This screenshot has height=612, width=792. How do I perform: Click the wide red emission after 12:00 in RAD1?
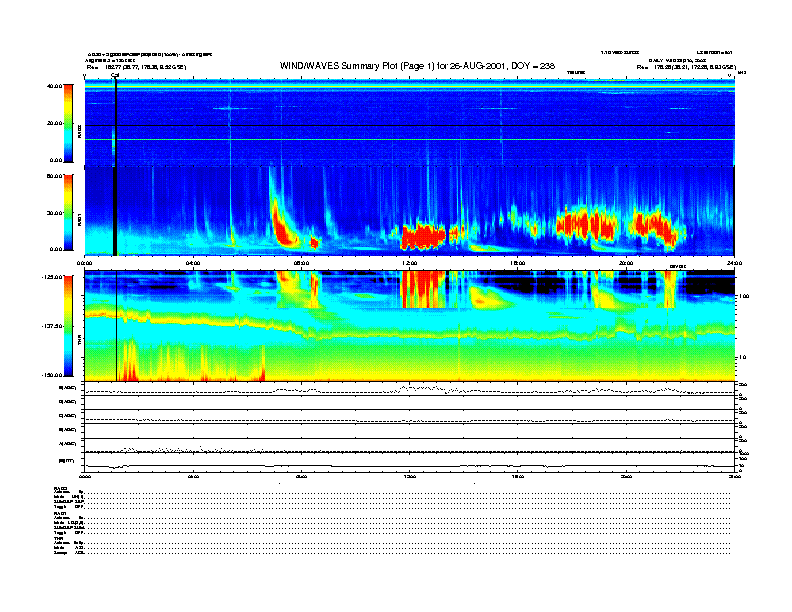click(x=423, y=236)
